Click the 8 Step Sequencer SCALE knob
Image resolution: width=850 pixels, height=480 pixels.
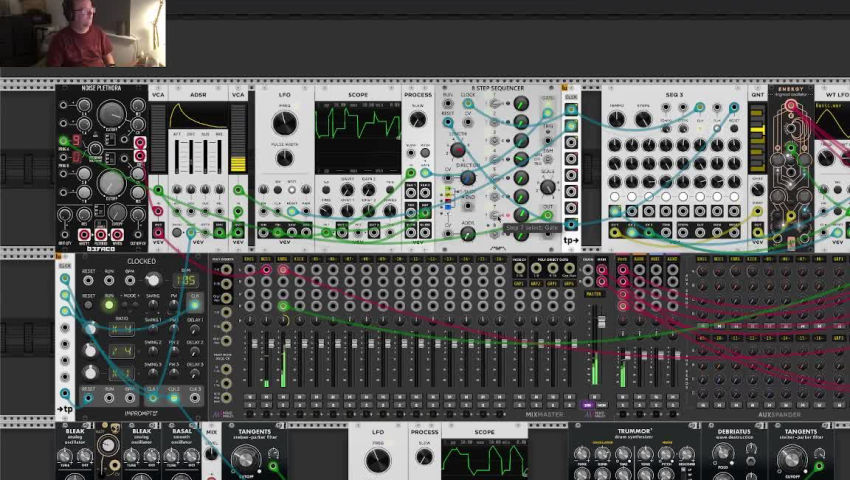pyautogui.click(x=548, y=187)
